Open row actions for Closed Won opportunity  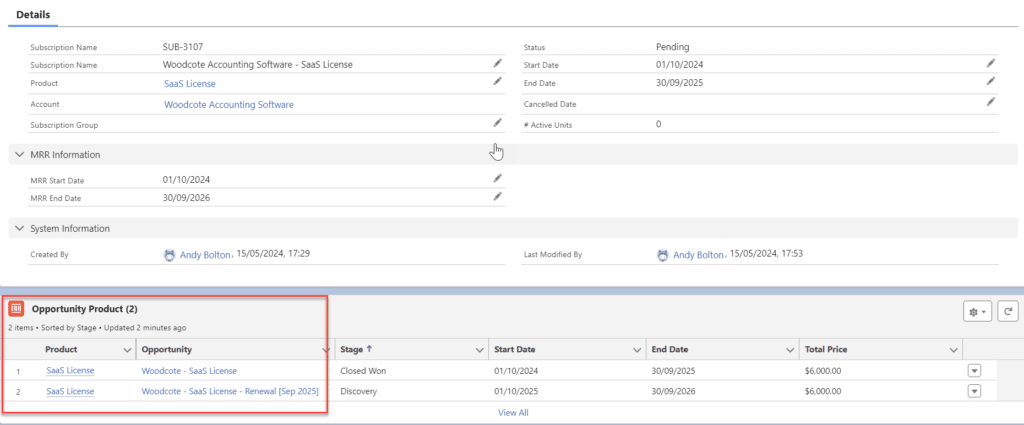(975, 371)
